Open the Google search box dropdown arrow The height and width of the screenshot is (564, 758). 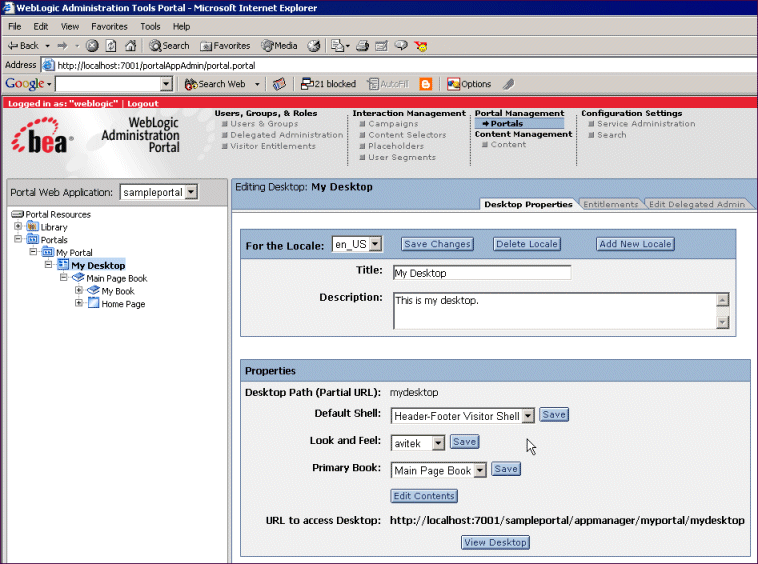pos(166,84)
